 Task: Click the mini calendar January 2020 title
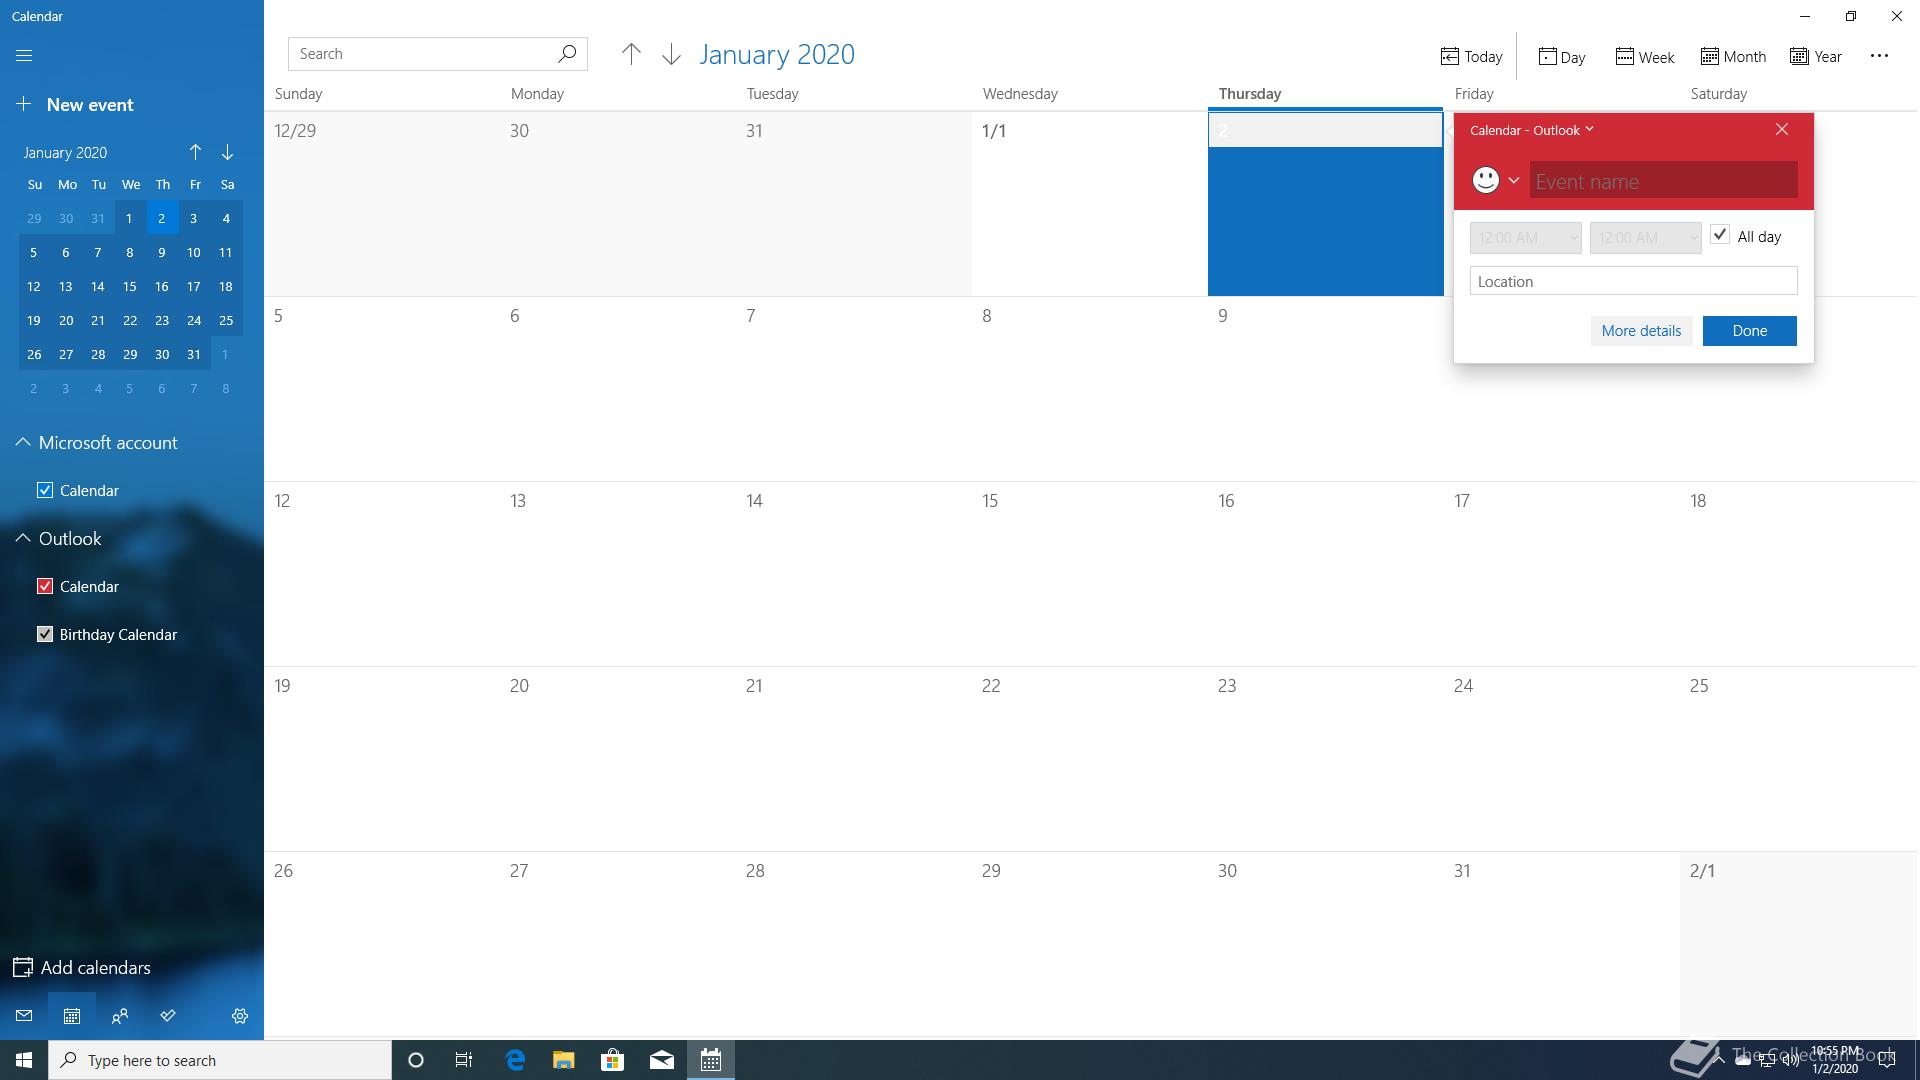click(x=65, y=152)
